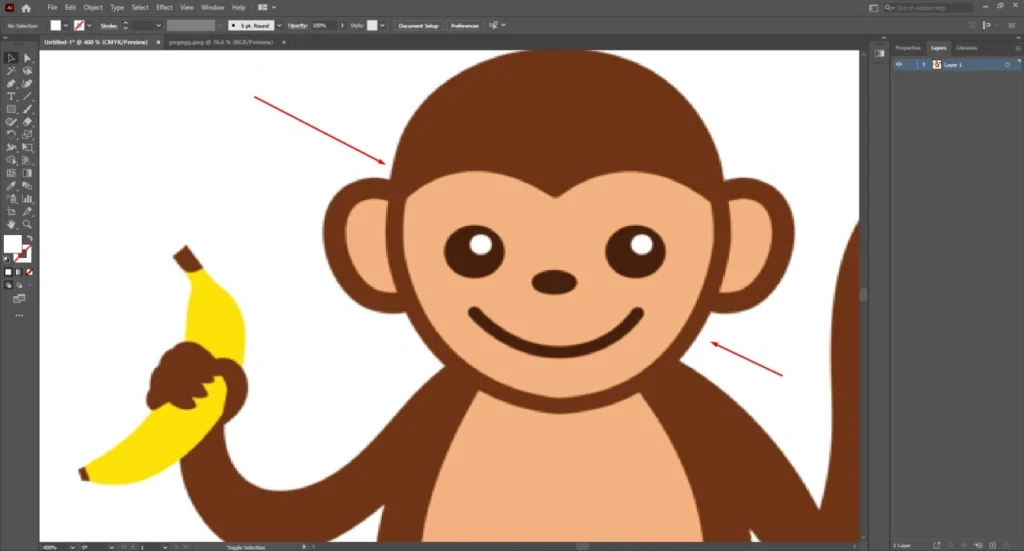Open the Effect menu
Image resolution: width=1024 pixels, height=551 pixels.
[x=164, y=8]
